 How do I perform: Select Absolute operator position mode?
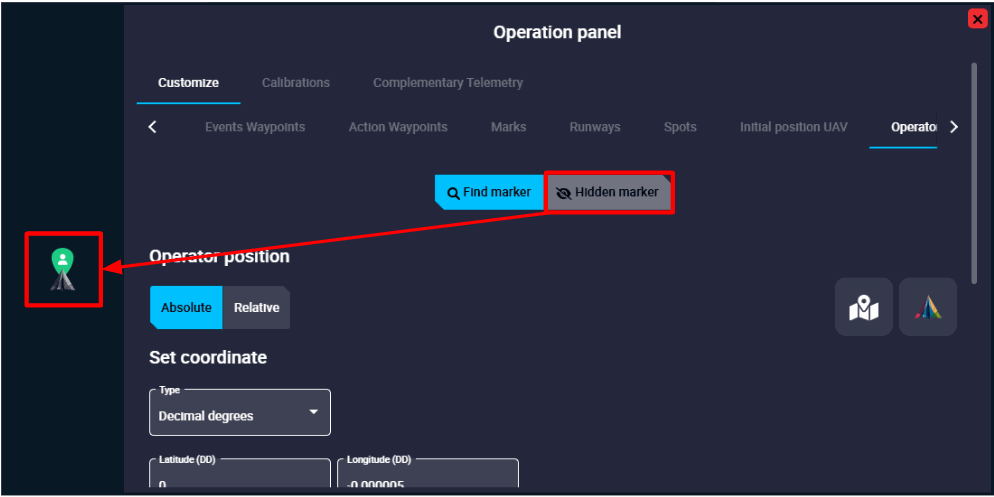click(186, 308)
